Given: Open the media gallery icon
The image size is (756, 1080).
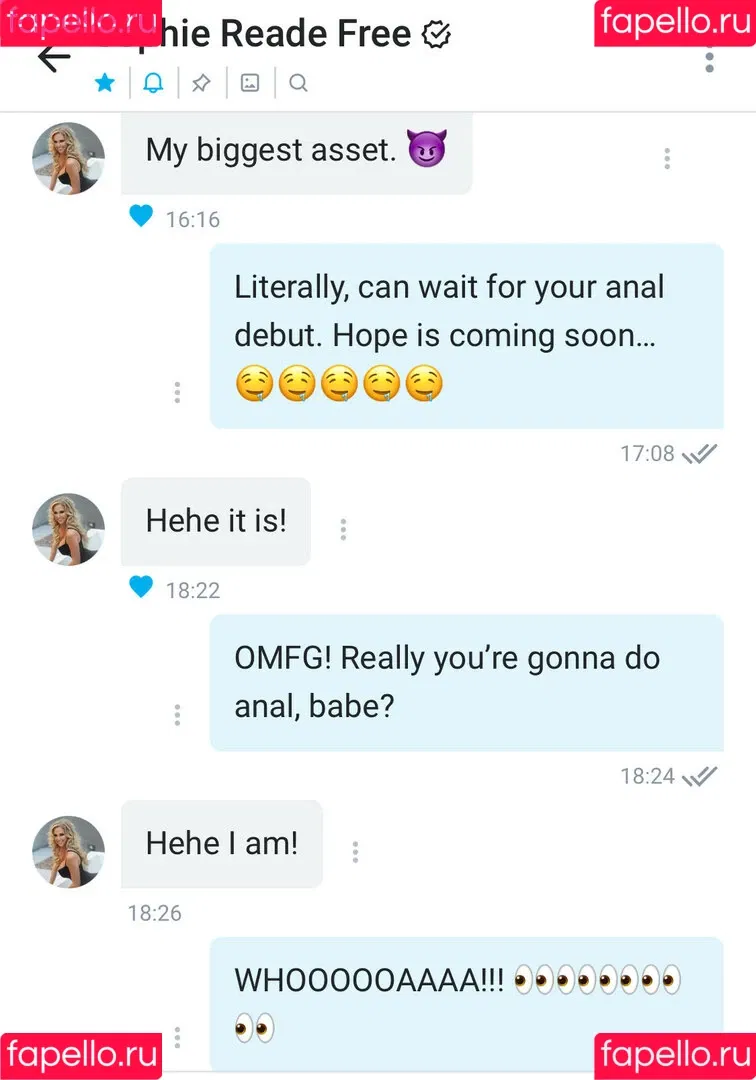Looking at the screenshot, I should pyautogui.click(x=250, y=83).
